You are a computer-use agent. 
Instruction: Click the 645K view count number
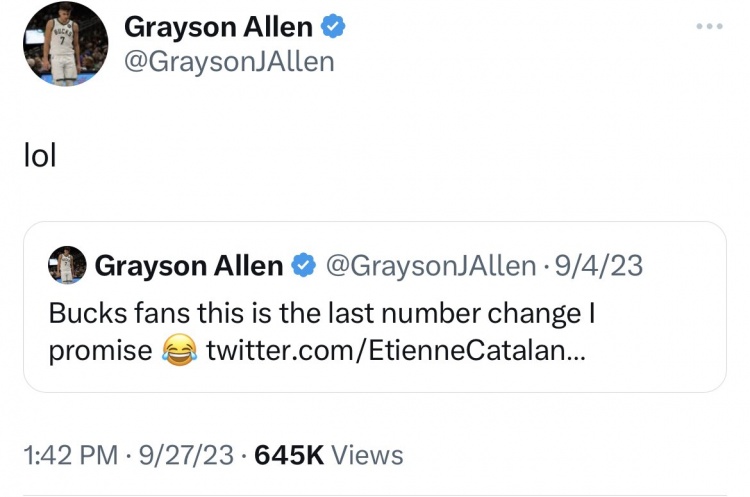point(289,454)
